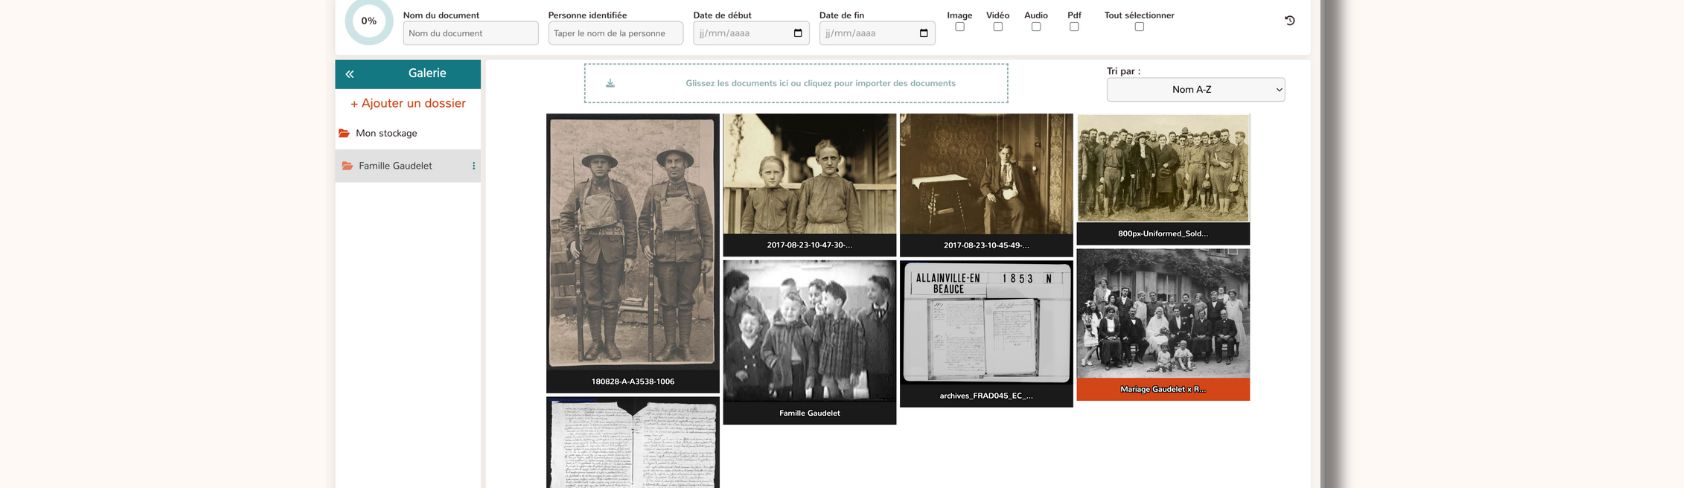Open calendar picker for Date de début
1684x488 pixels.
797,33
